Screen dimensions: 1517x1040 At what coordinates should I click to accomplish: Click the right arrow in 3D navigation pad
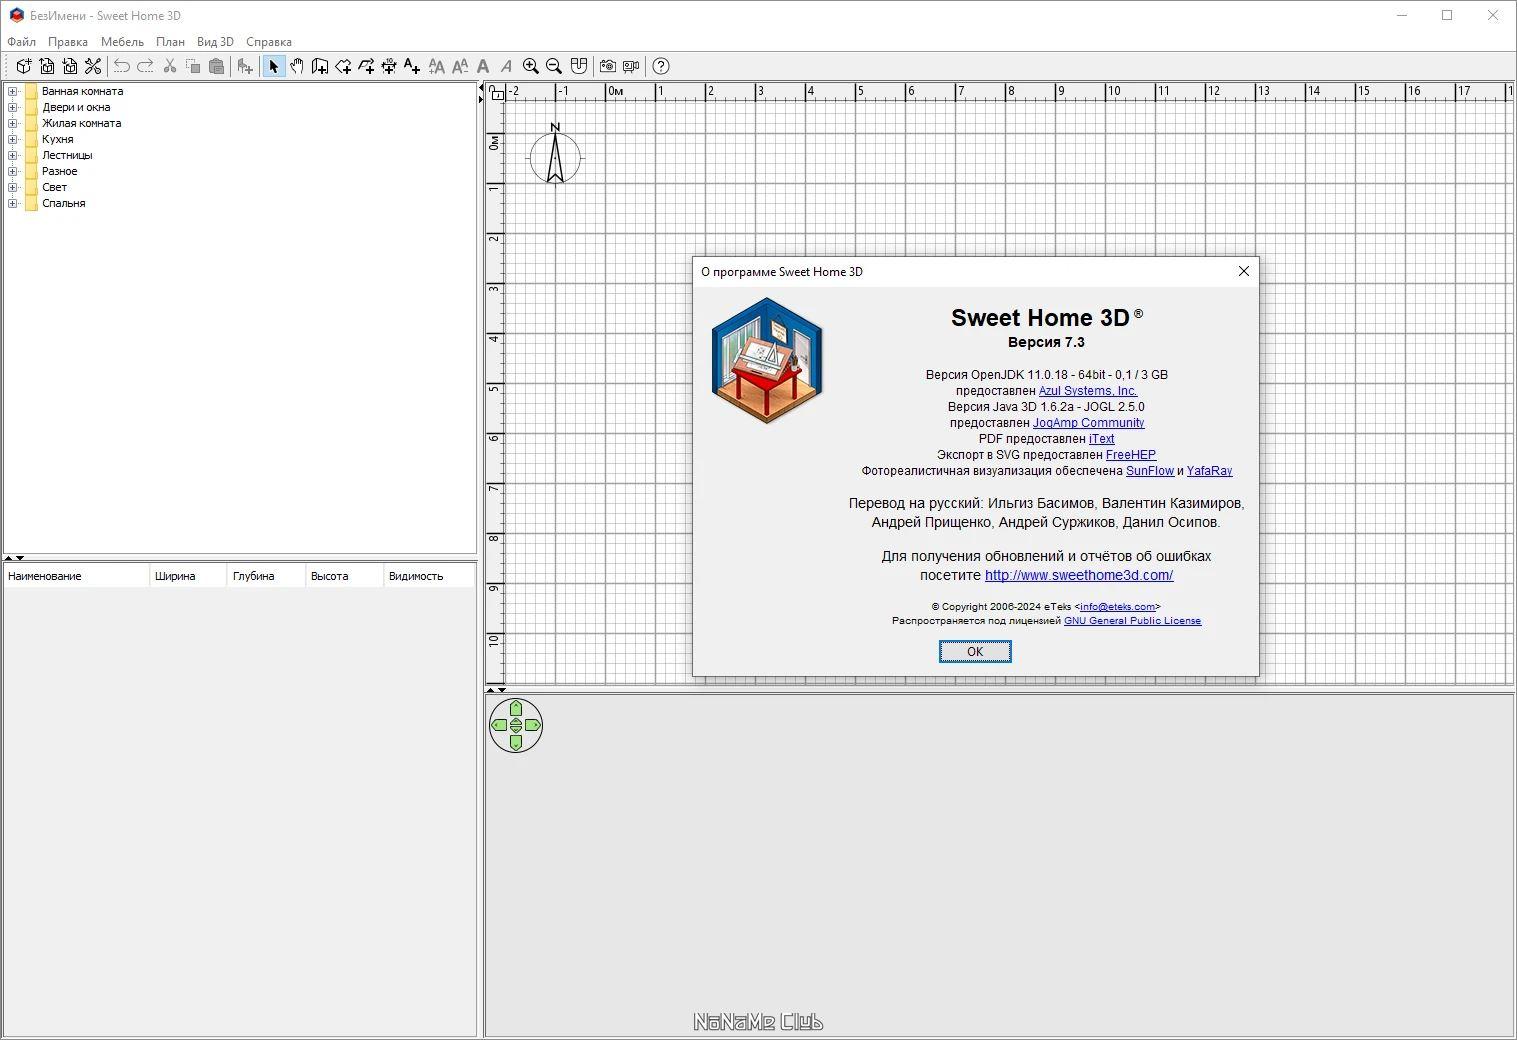click(533, 725)
